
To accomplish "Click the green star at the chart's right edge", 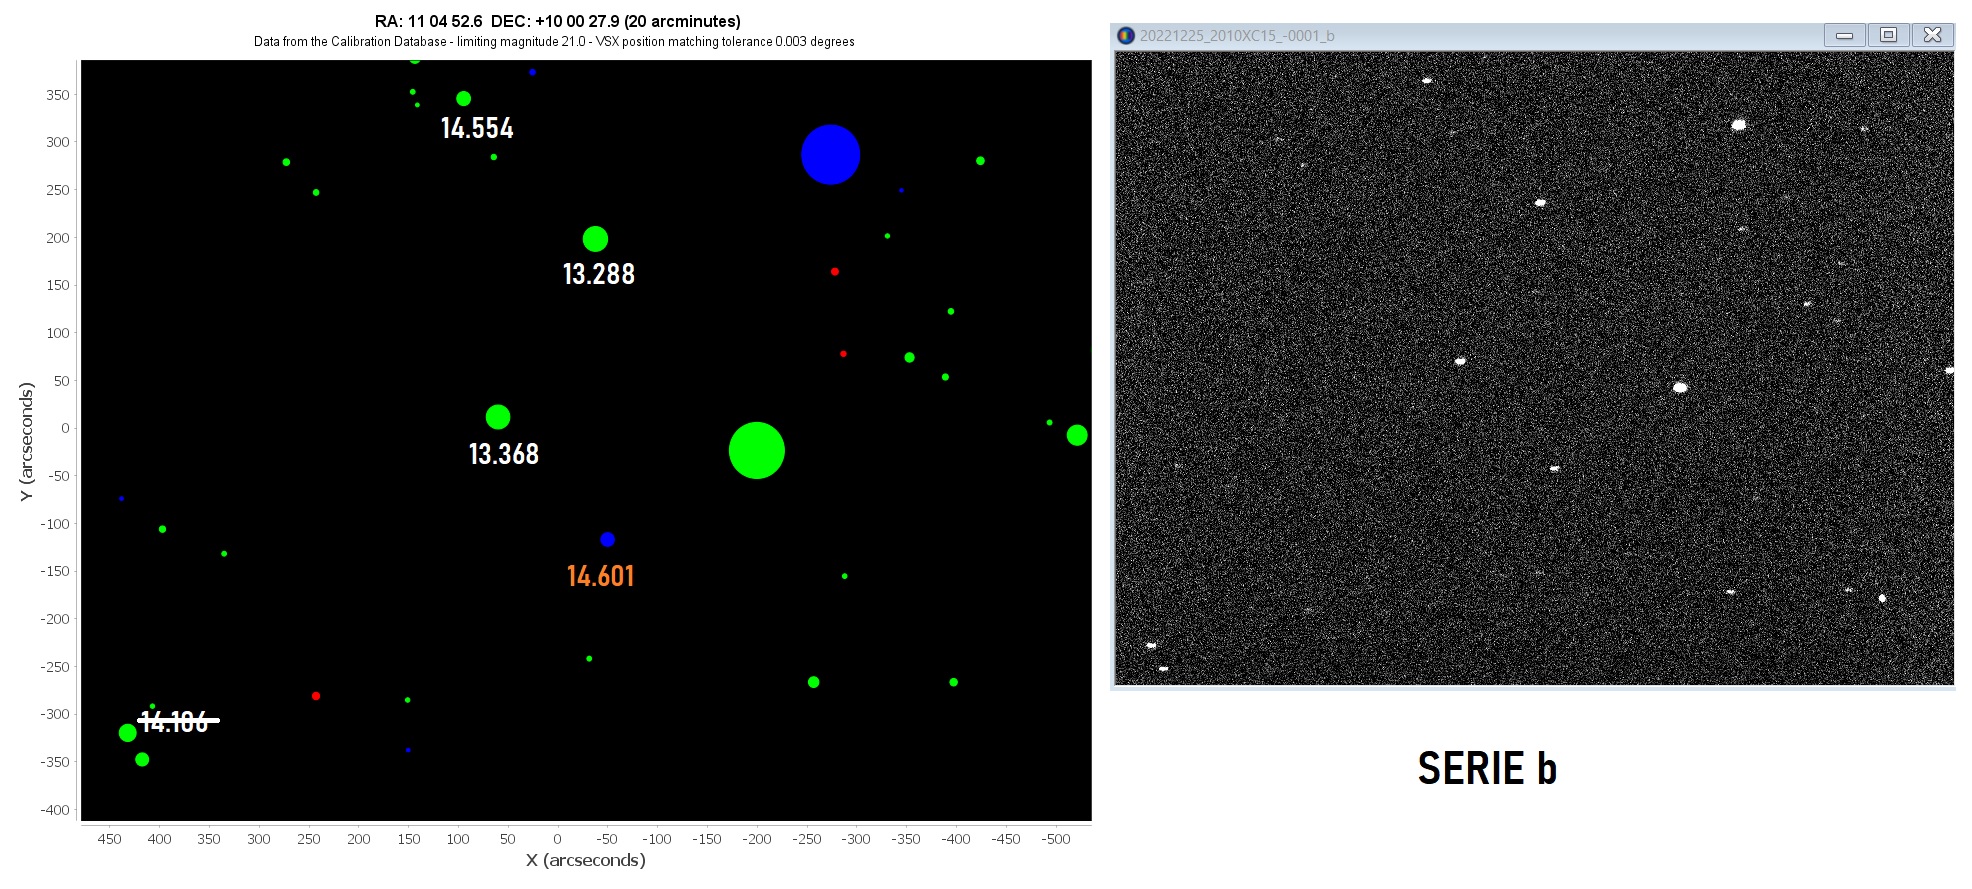I will 1077,435.
